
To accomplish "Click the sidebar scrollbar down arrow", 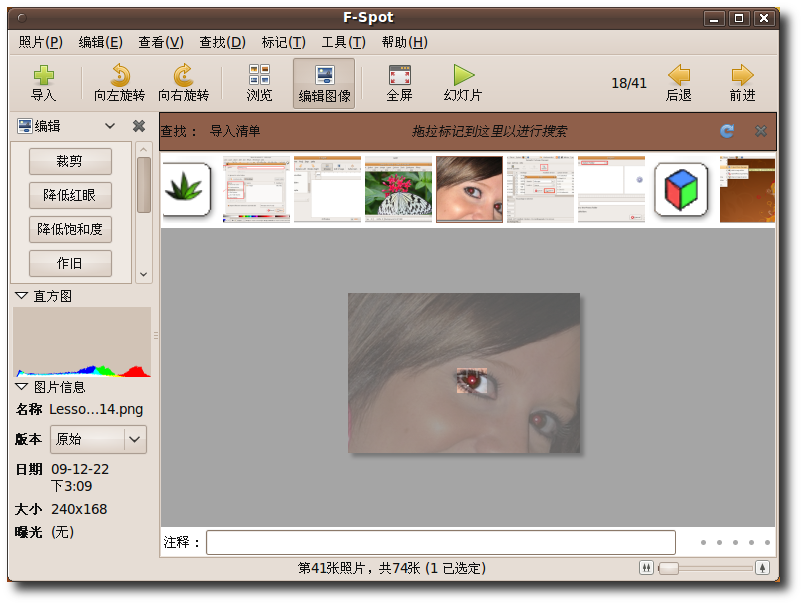I will [x=144, y=275].
